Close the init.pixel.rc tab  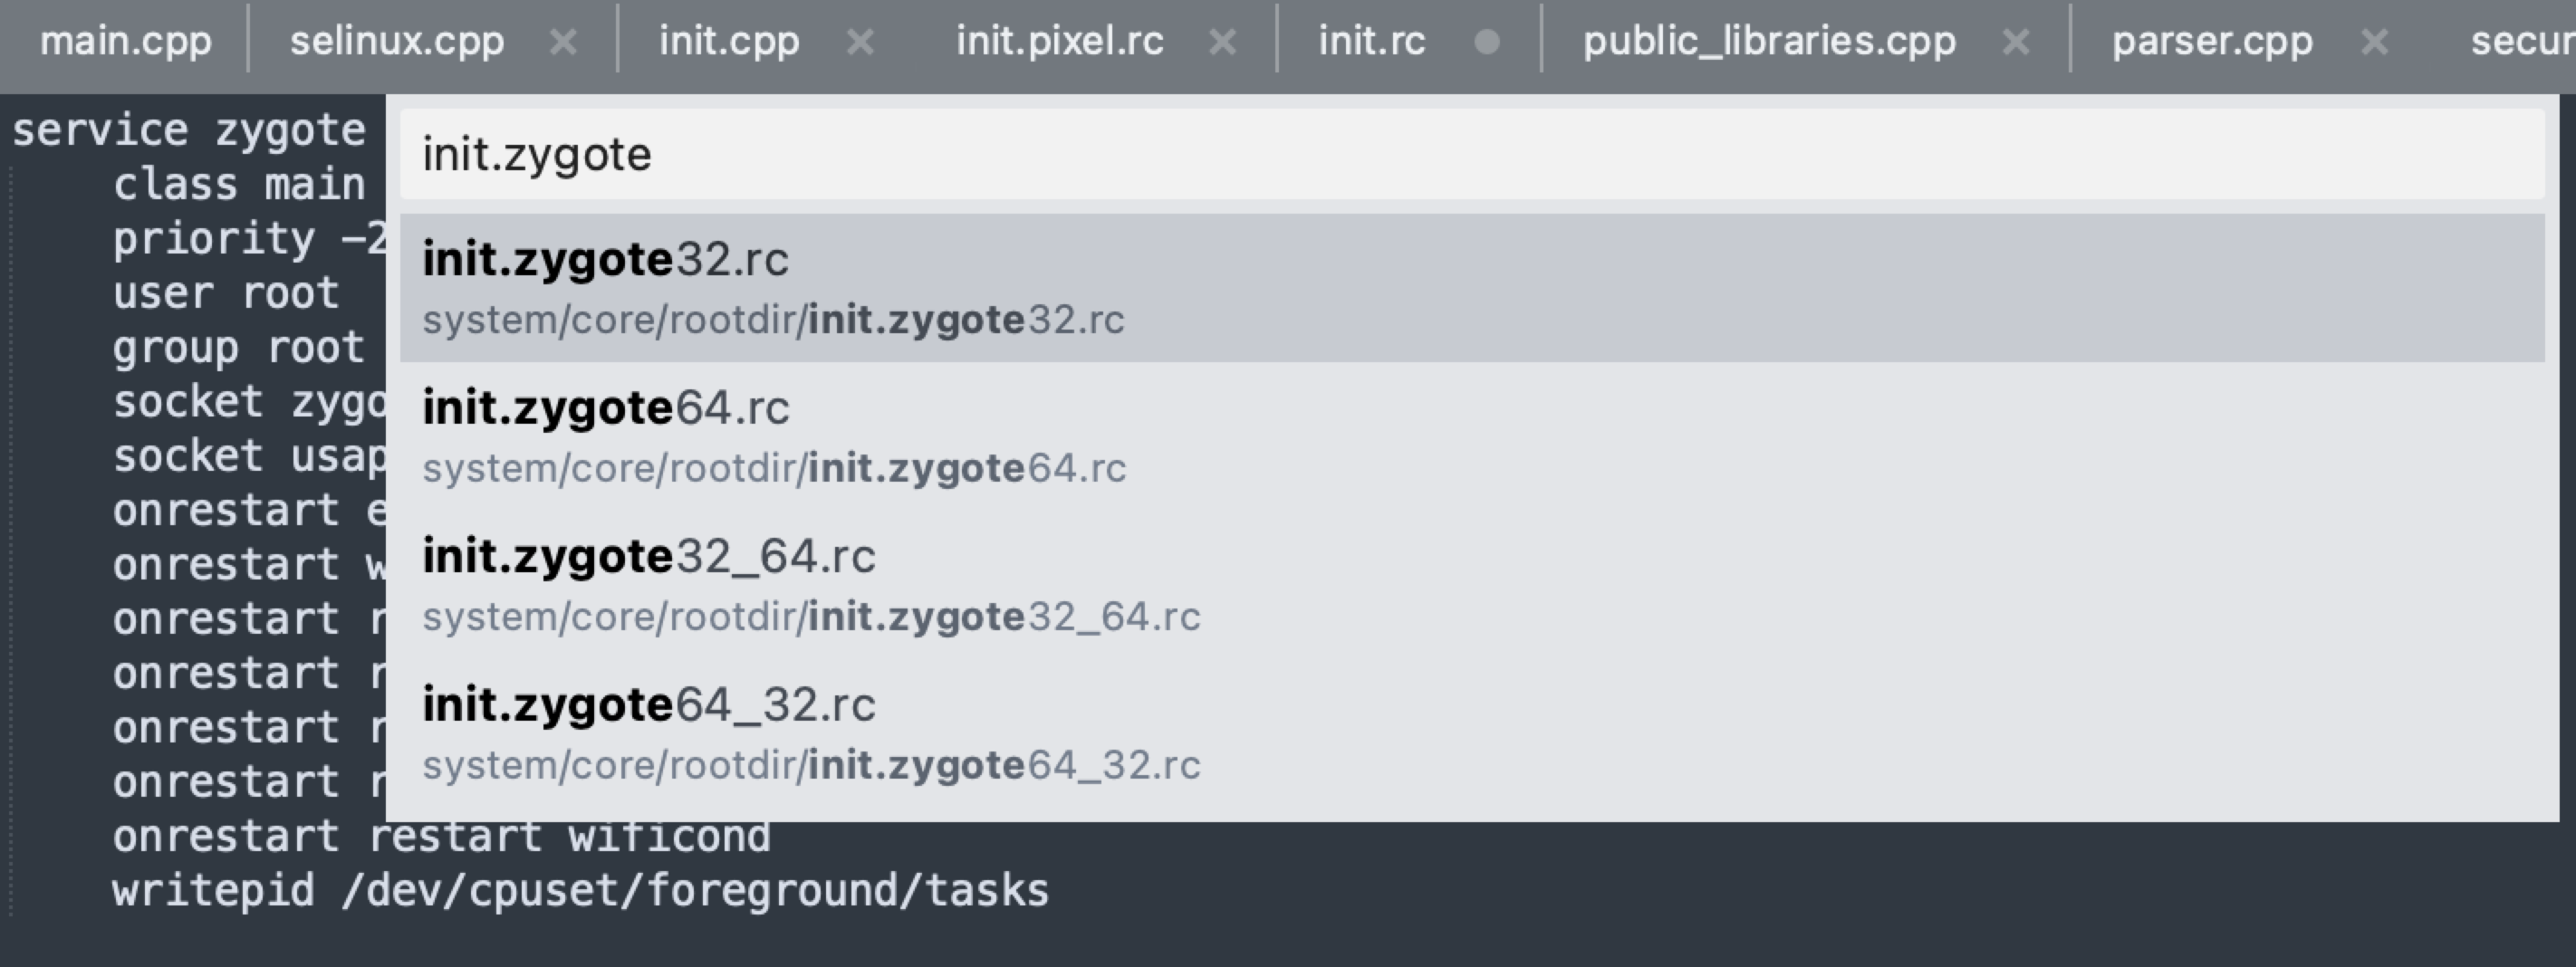click(x=1222, y=42)
